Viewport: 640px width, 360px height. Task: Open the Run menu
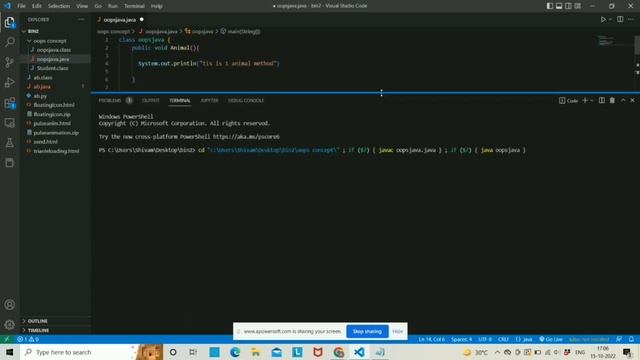(x=113, y=6)
